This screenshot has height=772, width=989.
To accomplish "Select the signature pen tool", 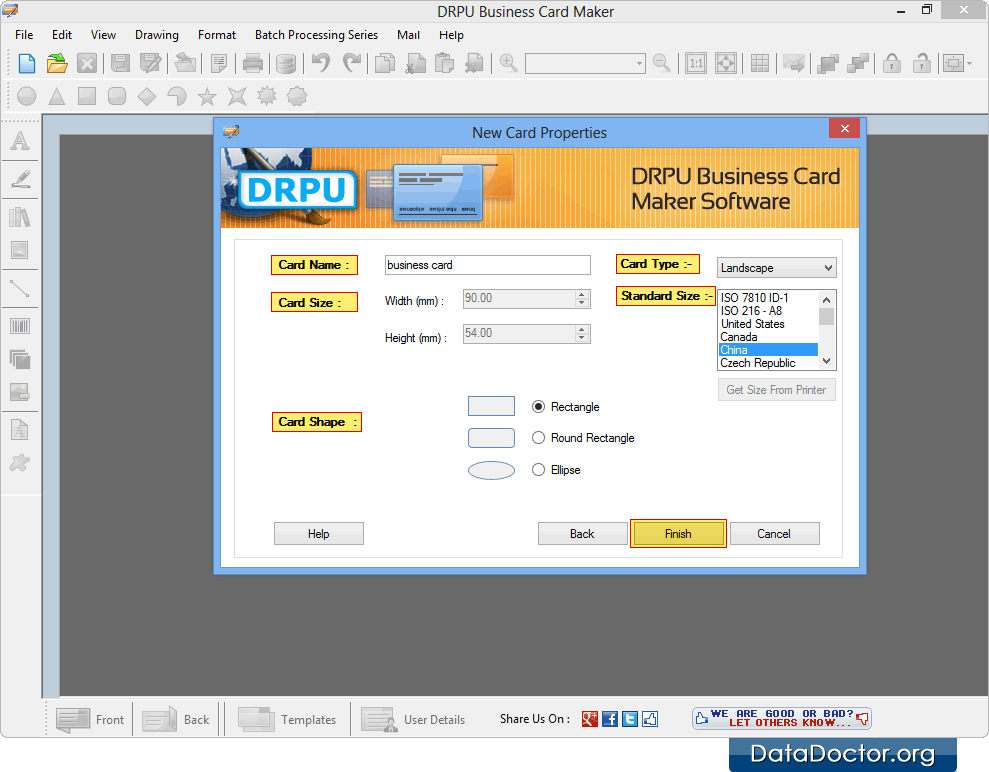I will click(20, 180).
